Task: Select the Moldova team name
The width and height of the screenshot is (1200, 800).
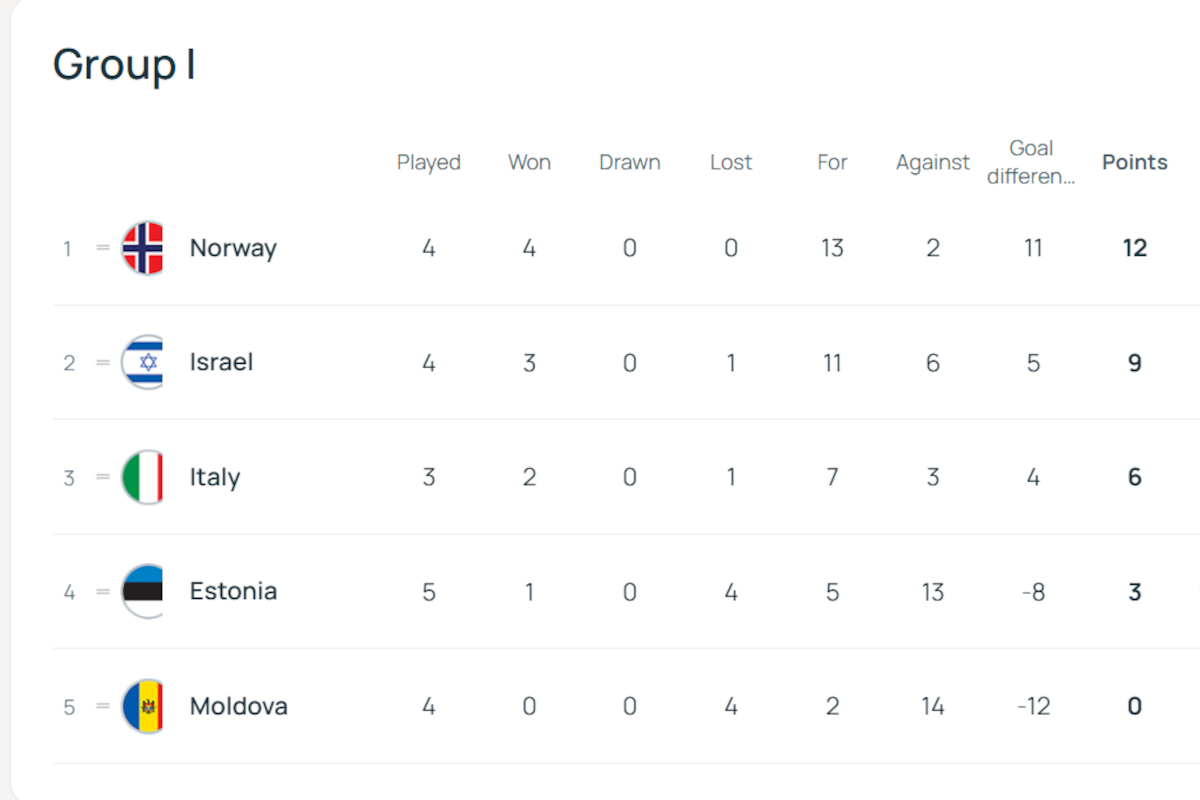Action: 238,706
